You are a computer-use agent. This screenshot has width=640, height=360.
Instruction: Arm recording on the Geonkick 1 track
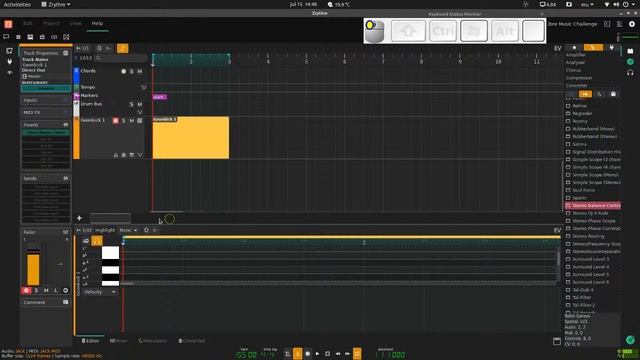coord(116,121)
